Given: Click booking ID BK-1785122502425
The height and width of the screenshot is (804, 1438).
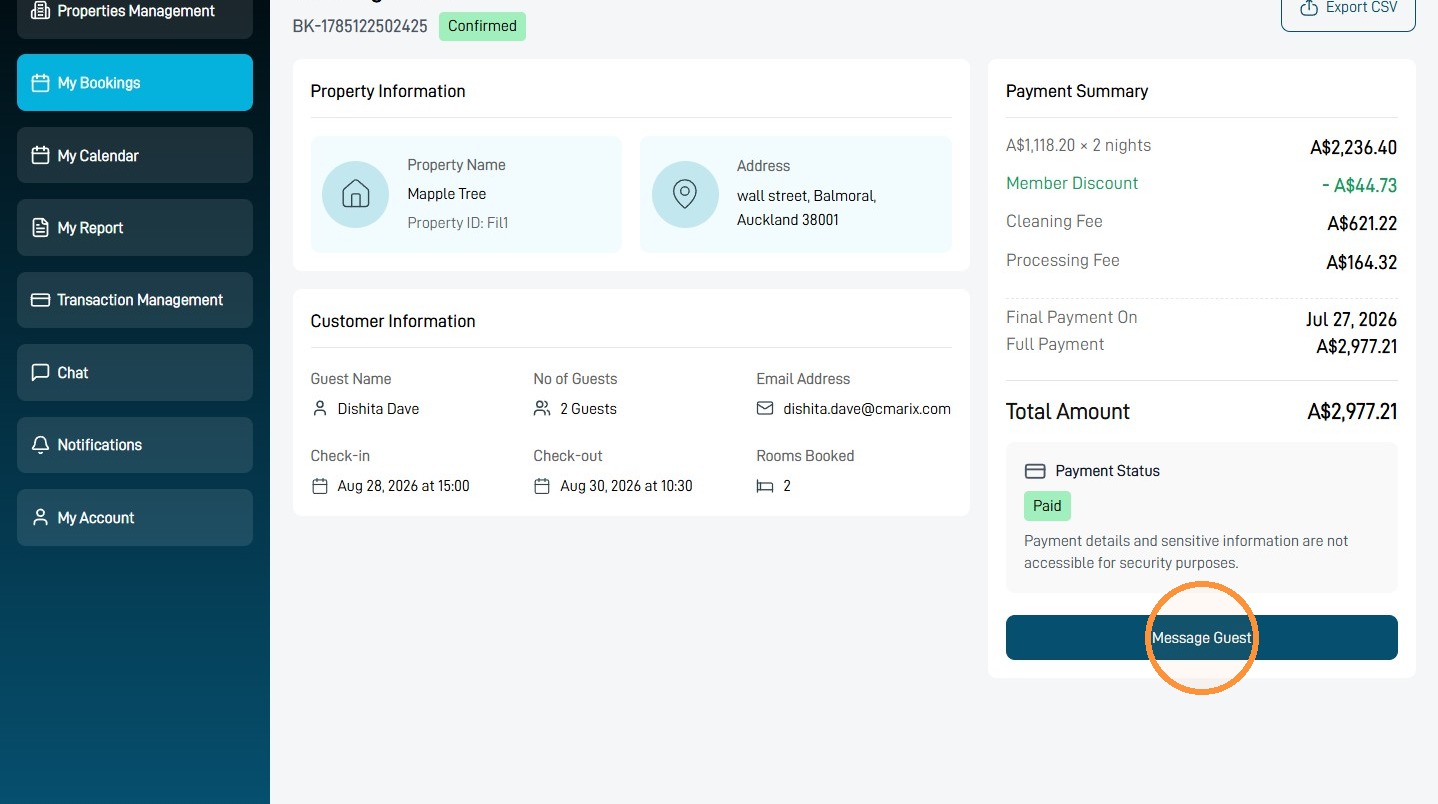Looking at the screenshot, I should pyautogui.click(x=361, y=26).
